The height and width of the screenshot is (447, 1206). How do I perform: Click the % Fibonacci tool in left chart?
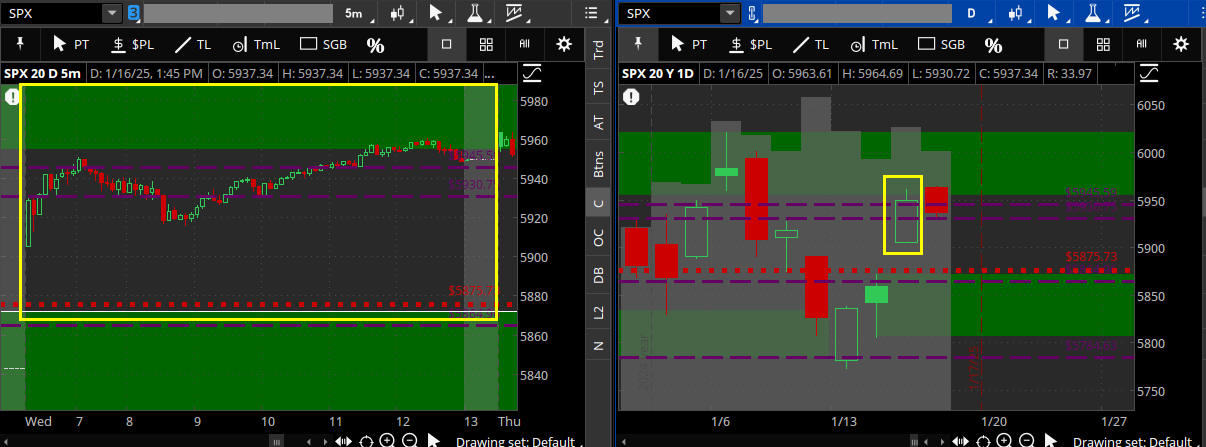pyautogui.click(x=375, y=45)
